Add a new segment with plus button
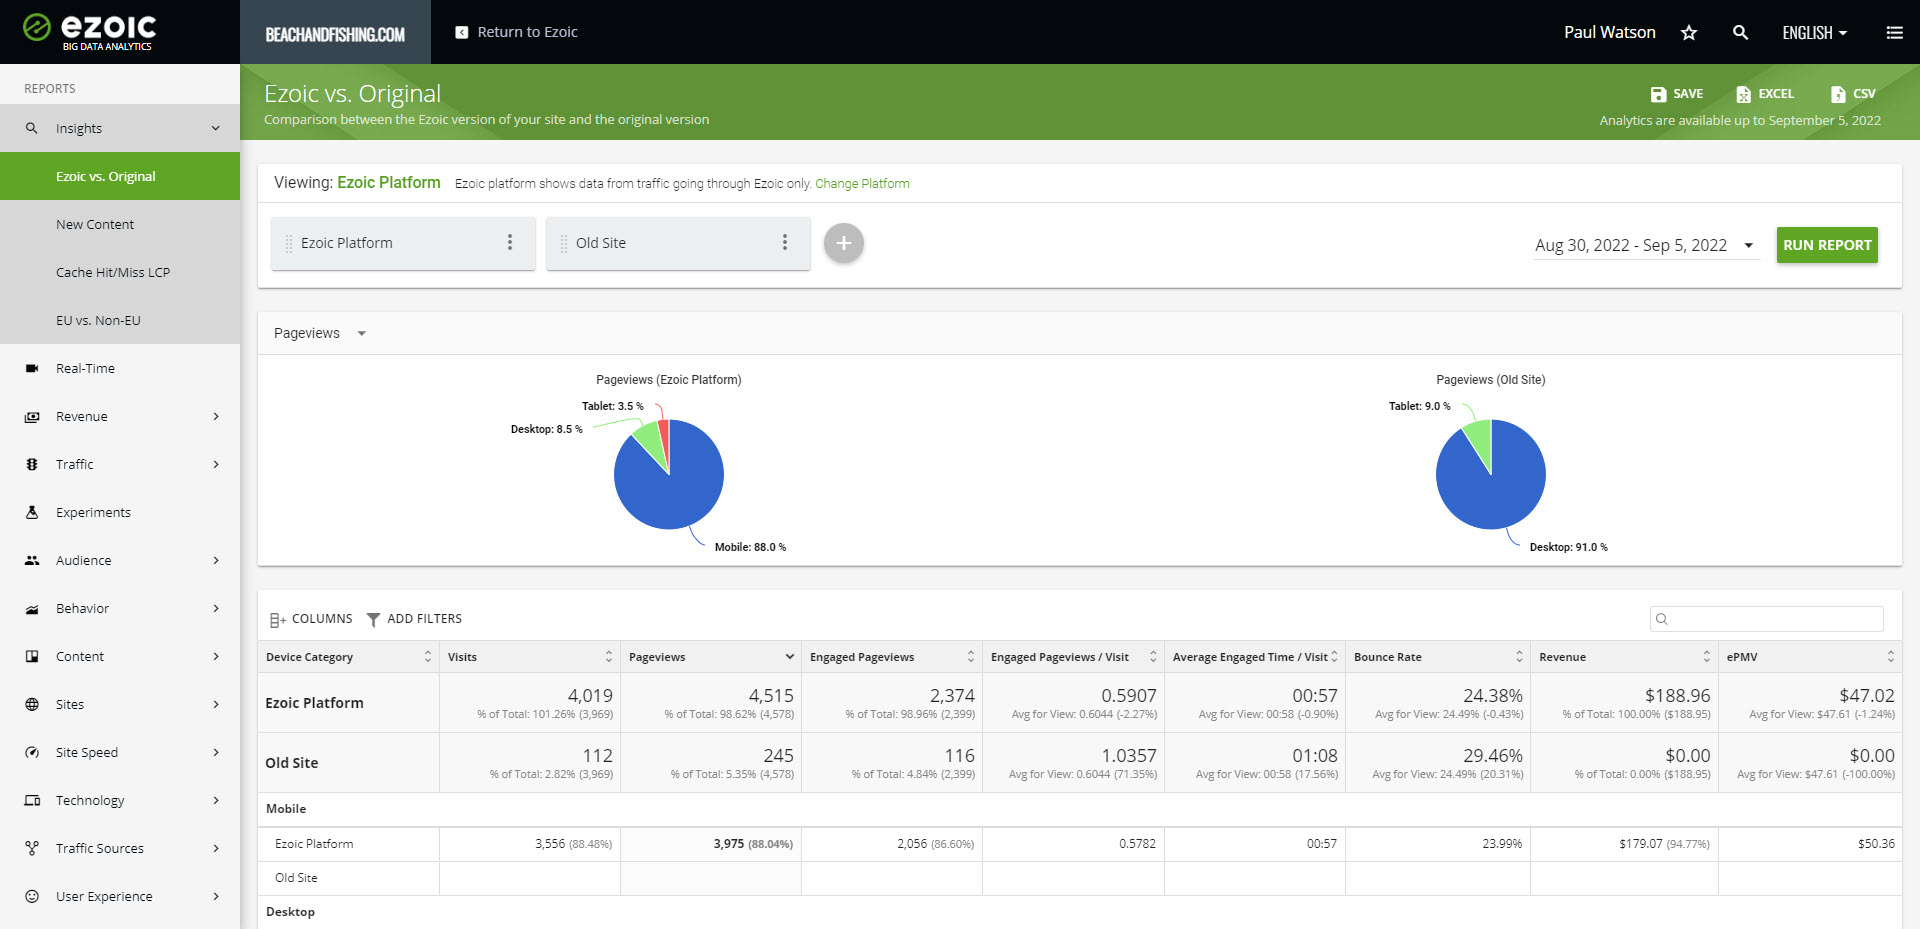This screenshot has height=929, width=1920. tap(843, 243)
